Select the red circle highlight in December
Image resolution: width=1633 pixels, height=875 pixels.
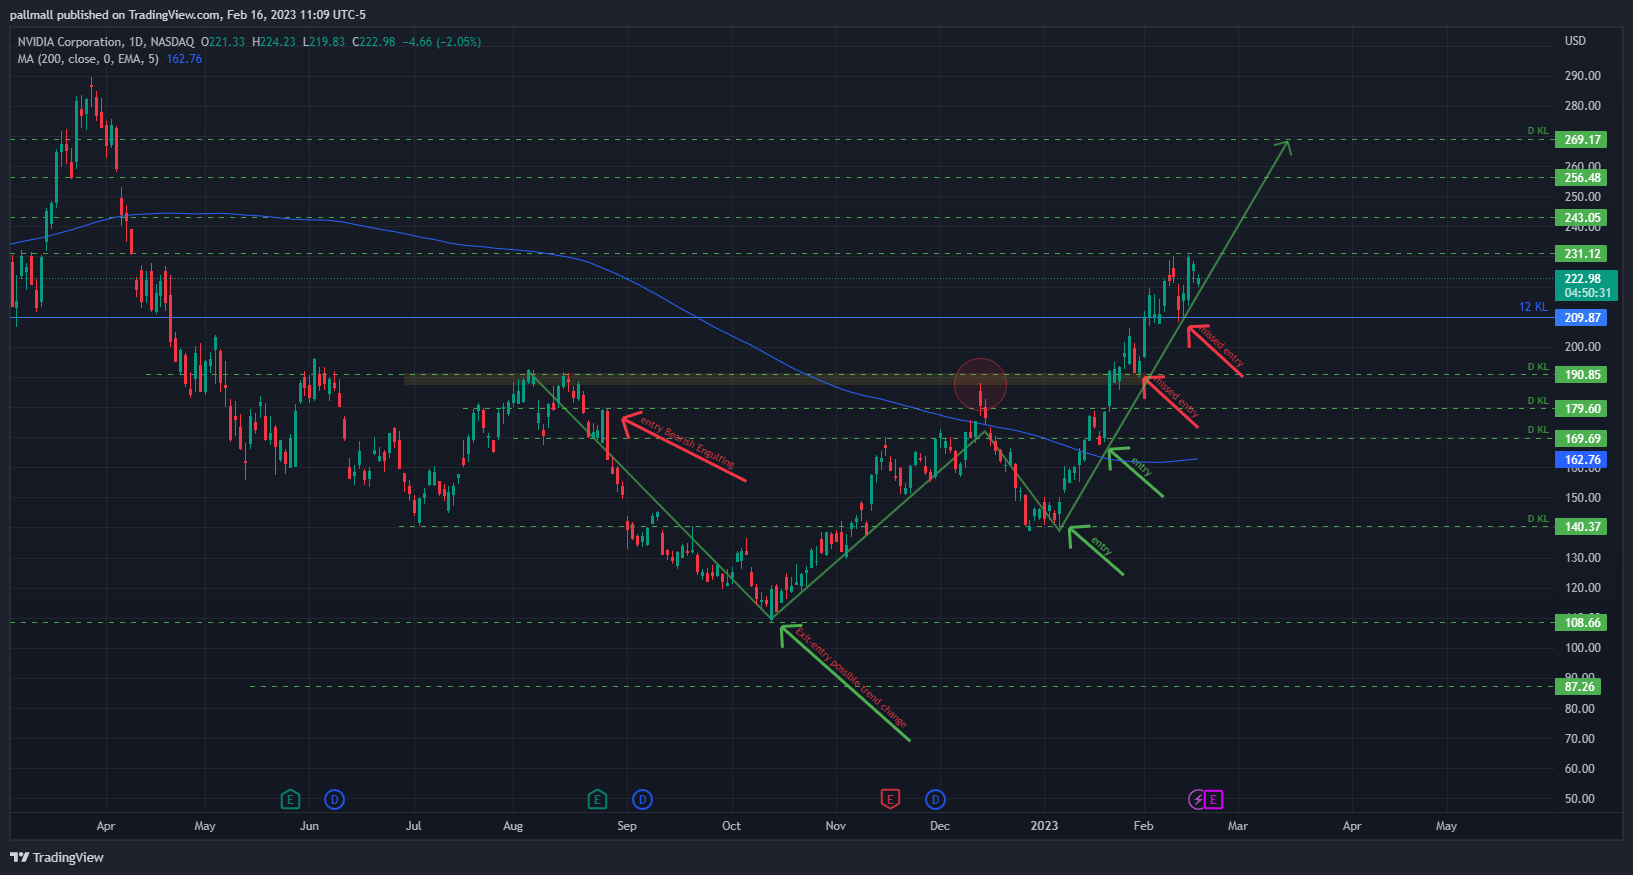980,384
